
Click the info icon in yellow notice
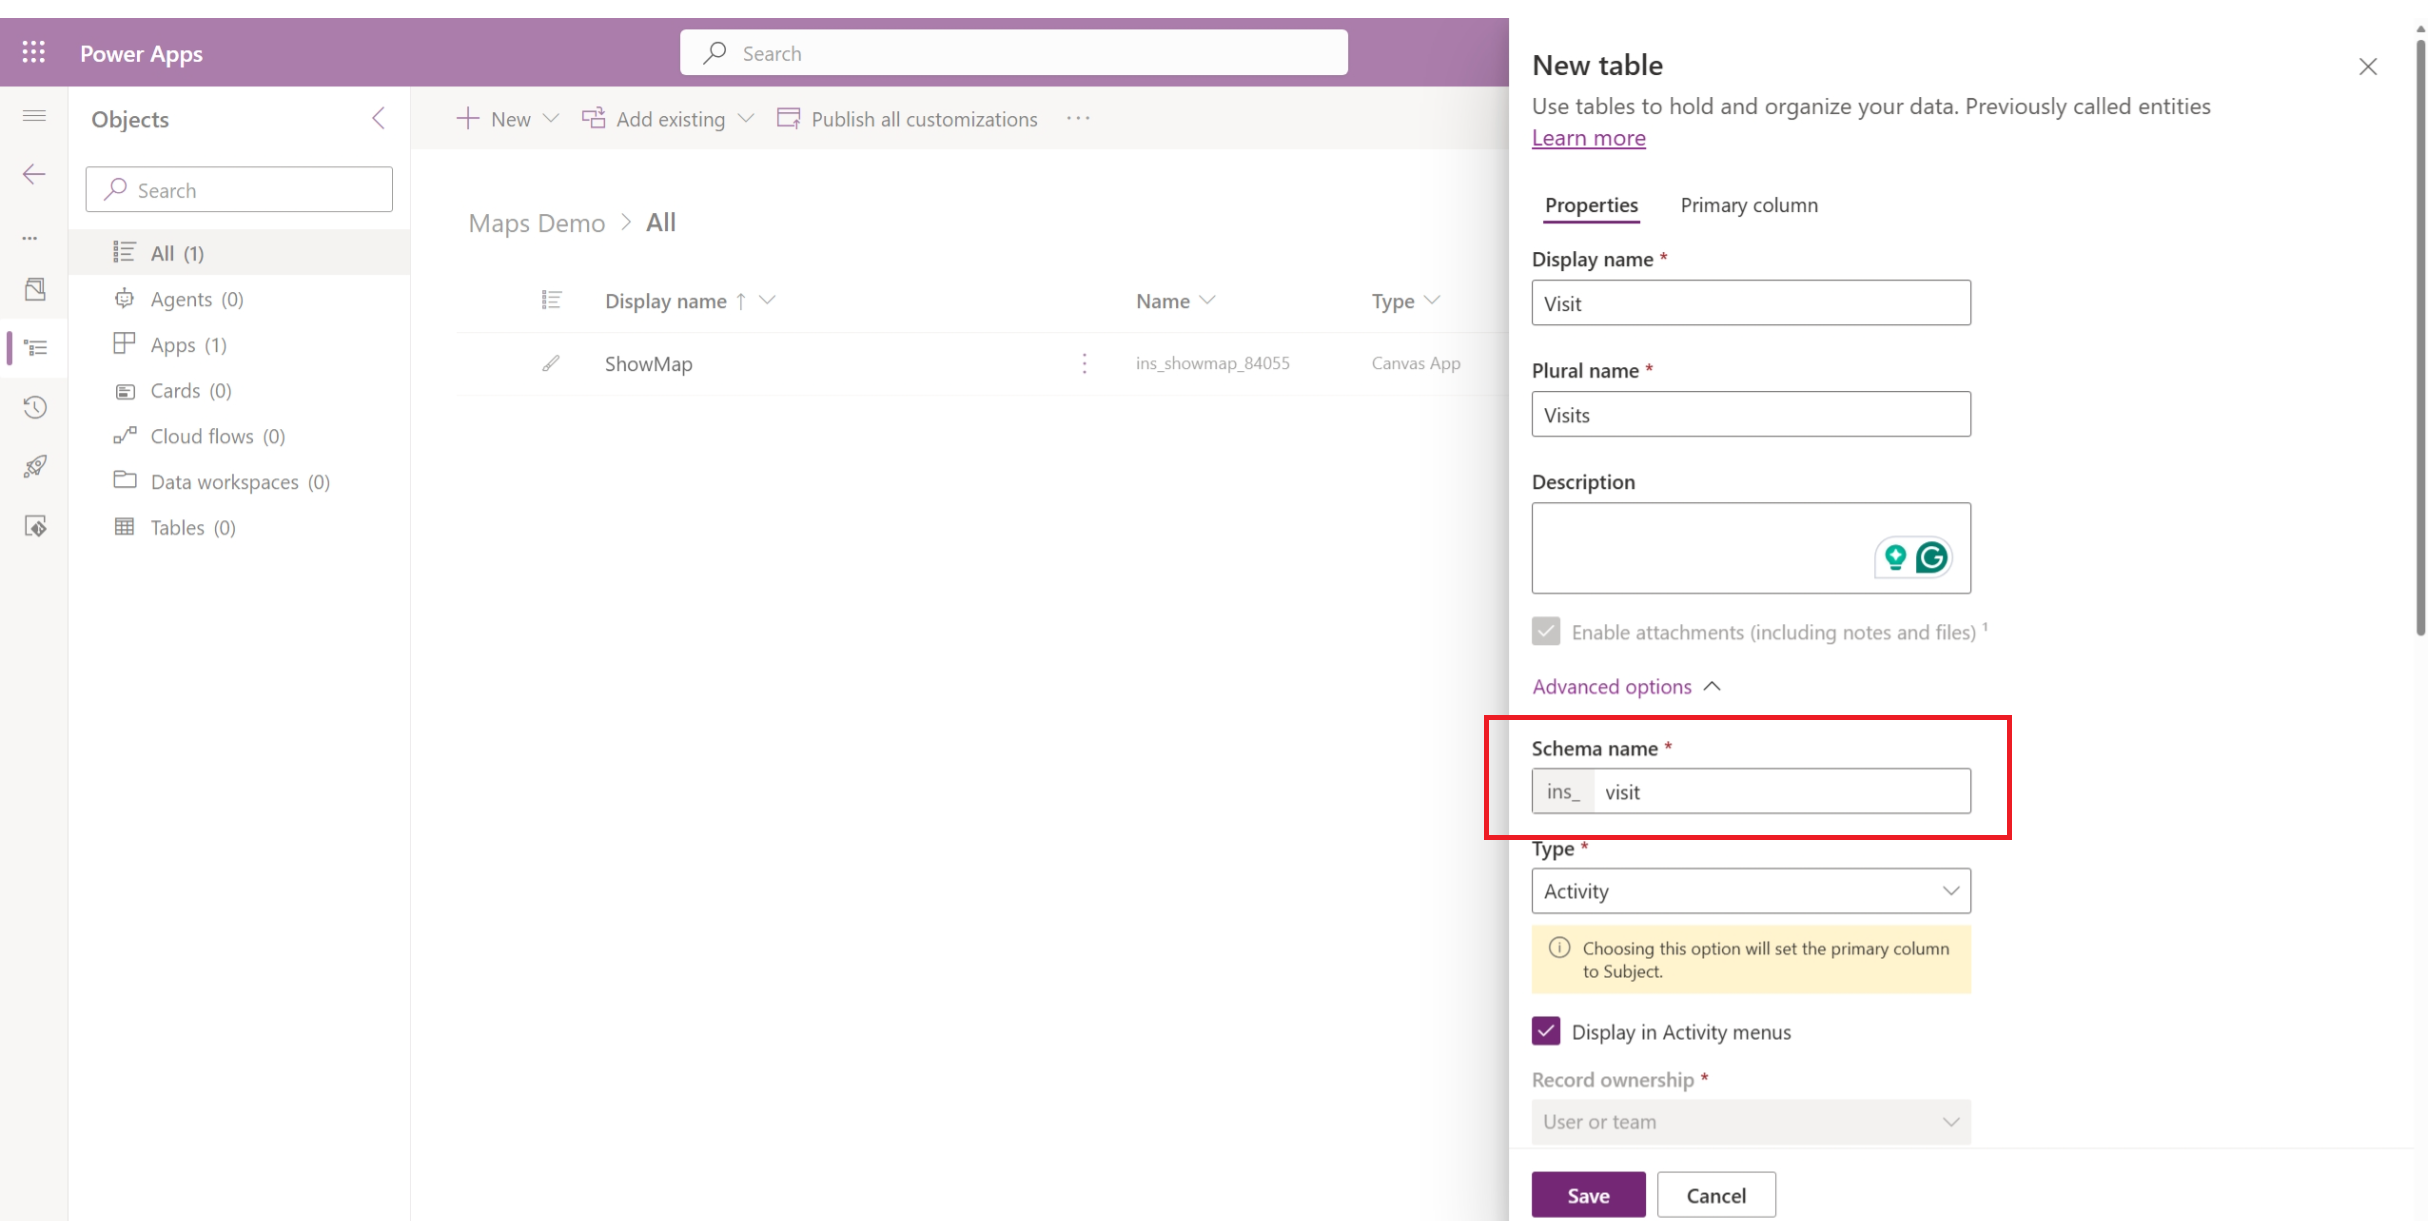tap(1559, 947)
